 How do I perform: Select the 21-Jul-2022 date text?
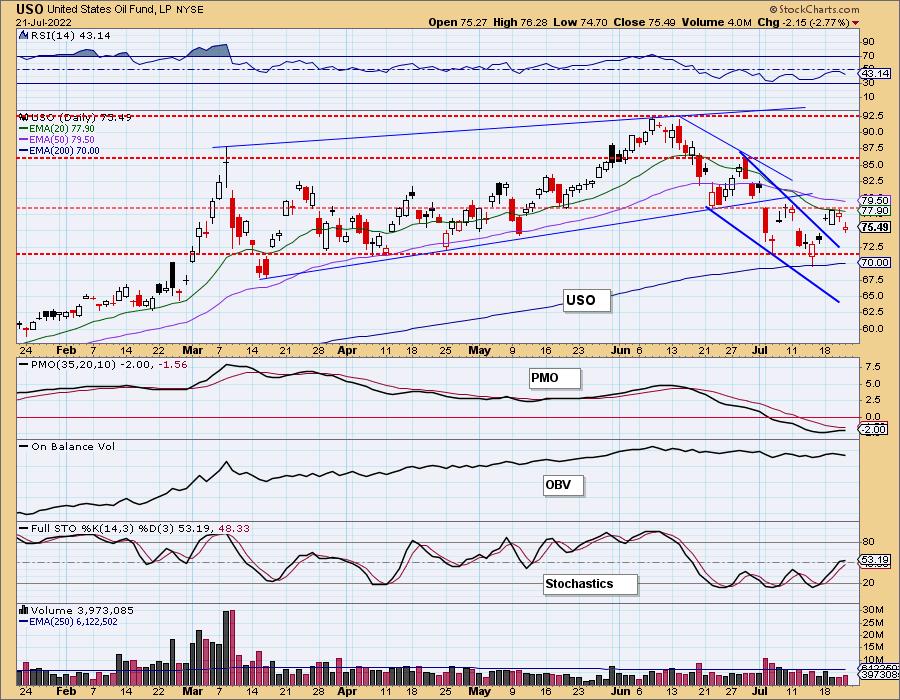point(44,22)
